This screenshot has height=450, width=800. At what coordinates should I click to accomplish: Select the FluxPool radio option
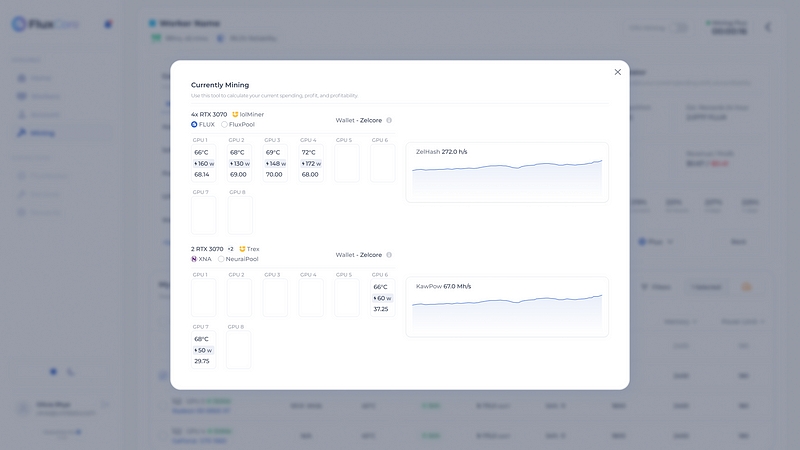pyautogui.click(x=224, y=124)
